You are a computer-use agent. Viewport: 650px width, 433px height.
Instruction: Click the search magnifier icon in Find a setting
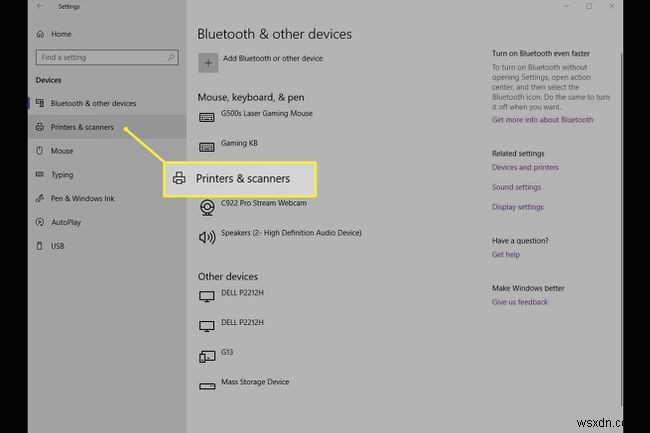coord(171,57)
